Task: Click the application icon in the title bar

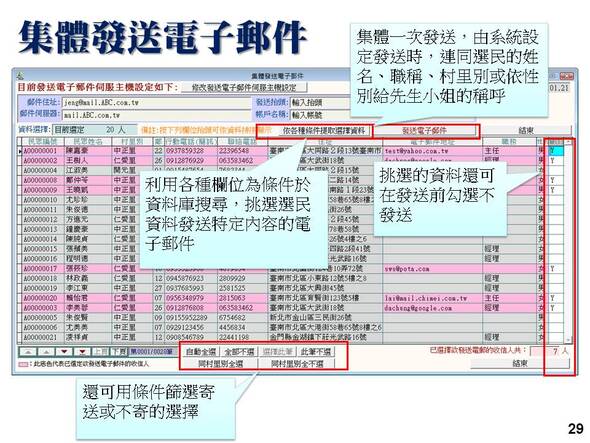Action: pyautogui.click(x=20, y=76)
